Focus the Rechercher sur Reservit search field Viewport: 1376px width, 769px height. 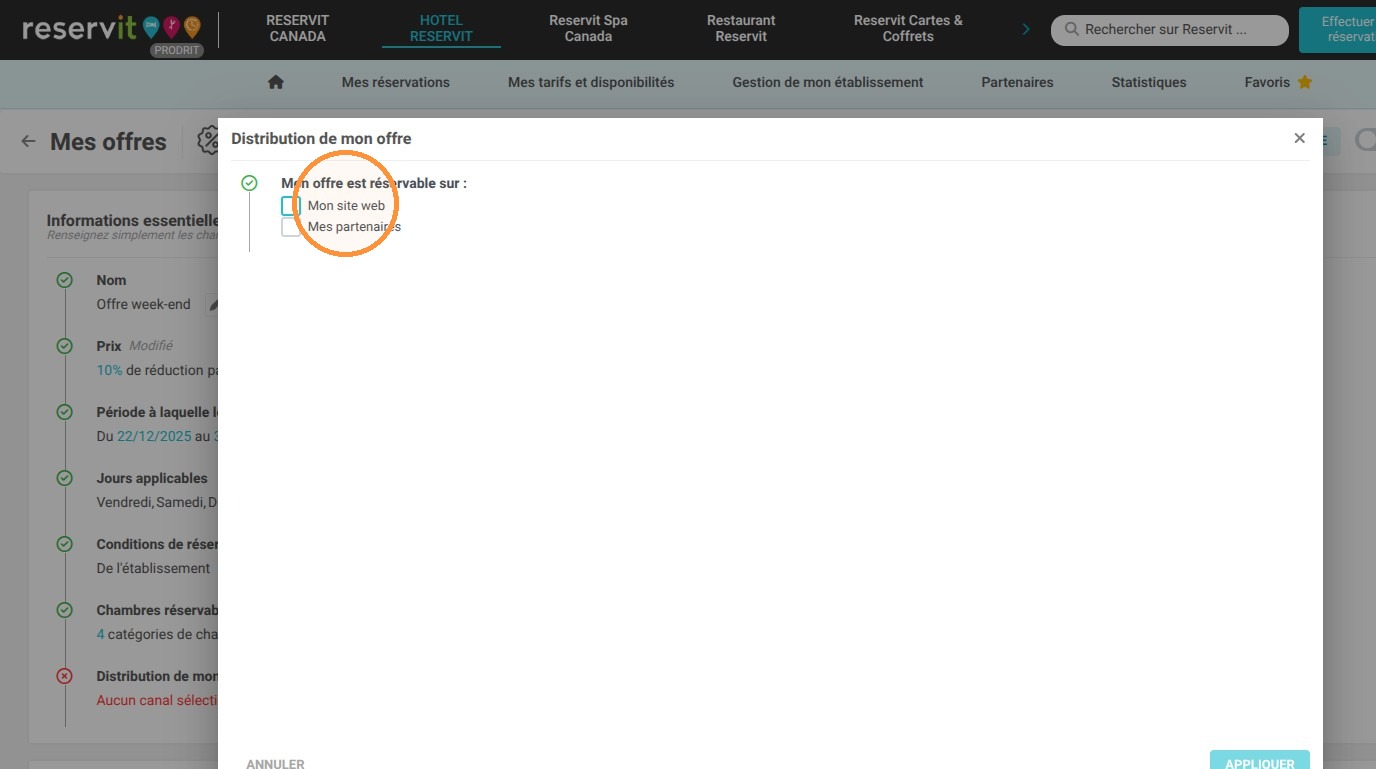click(1170, 30)
